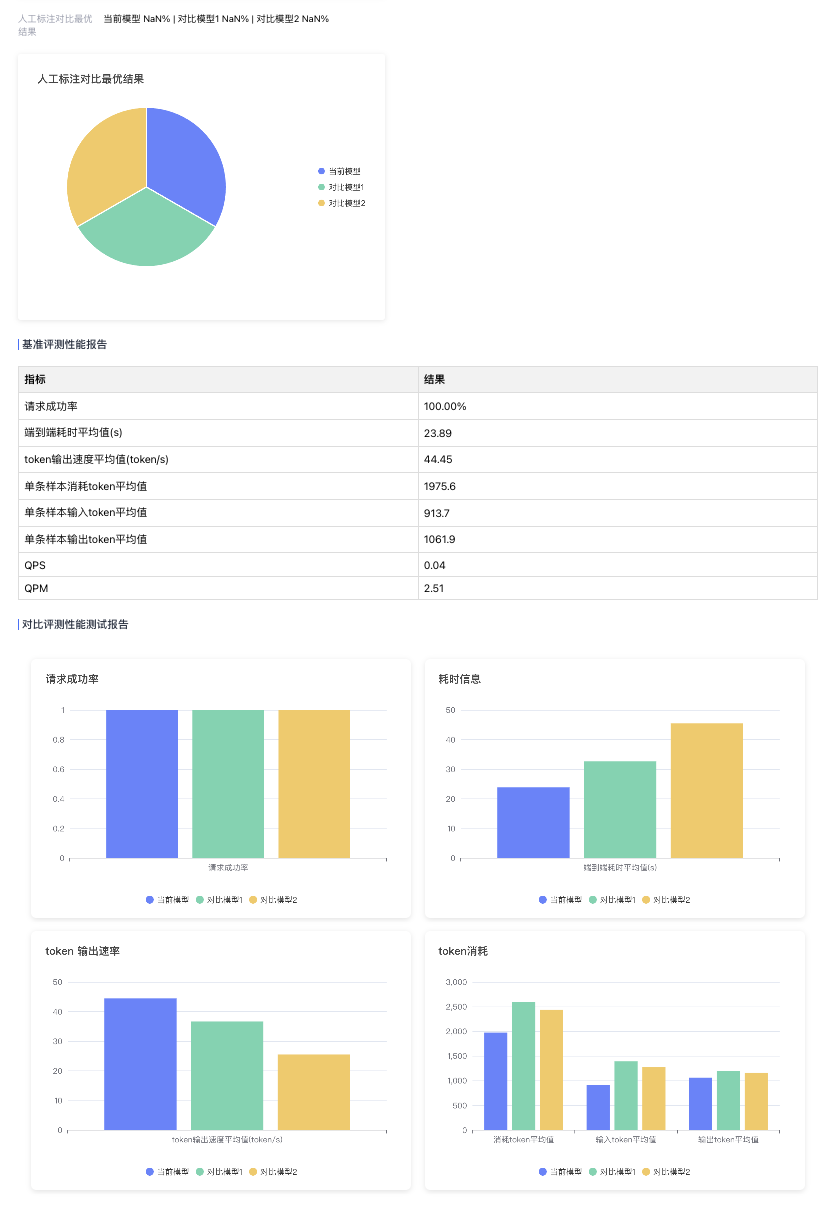Select the 请求成功率 row in the table
The image size is (838, 1222).
click(x=418, y=407)
